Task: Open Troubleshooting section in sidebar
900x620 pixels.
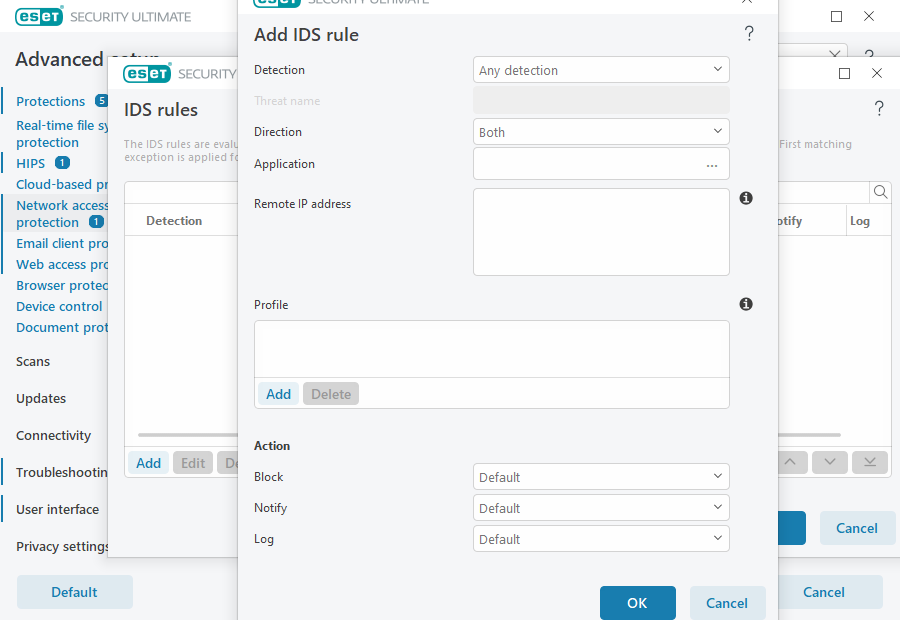Action: pos(61,472)
